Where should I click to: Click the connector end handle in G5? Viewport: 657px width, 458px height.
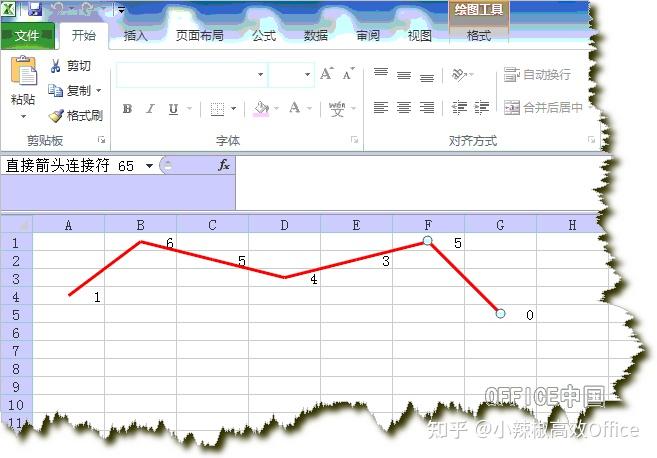point(500,313)
